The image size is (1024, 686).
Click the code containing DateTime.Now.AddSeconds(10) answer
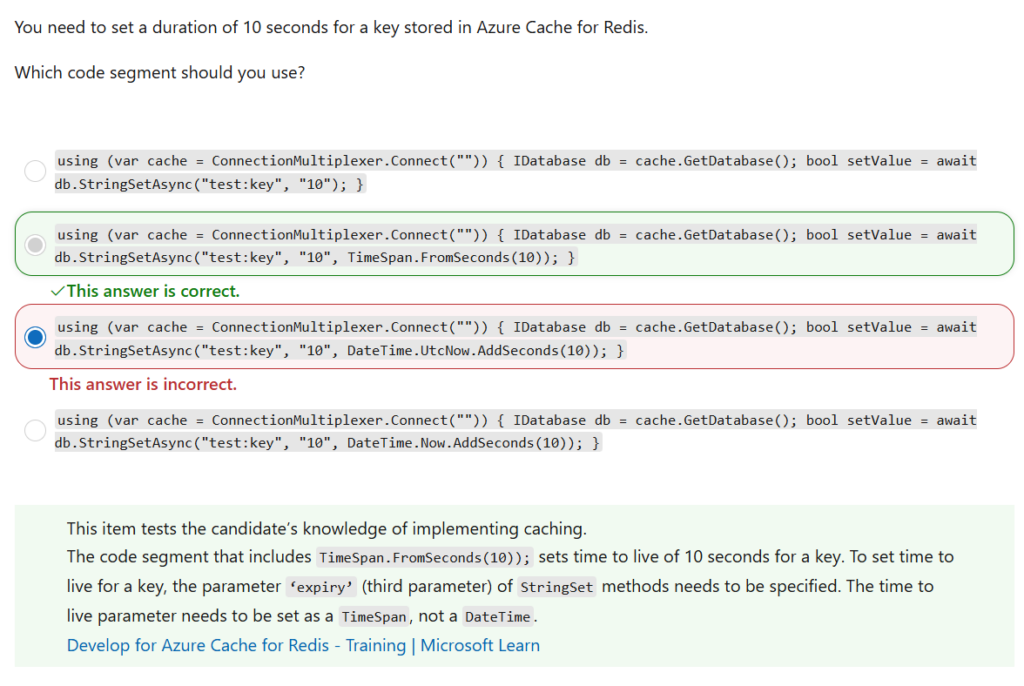[x=516, y=431]
